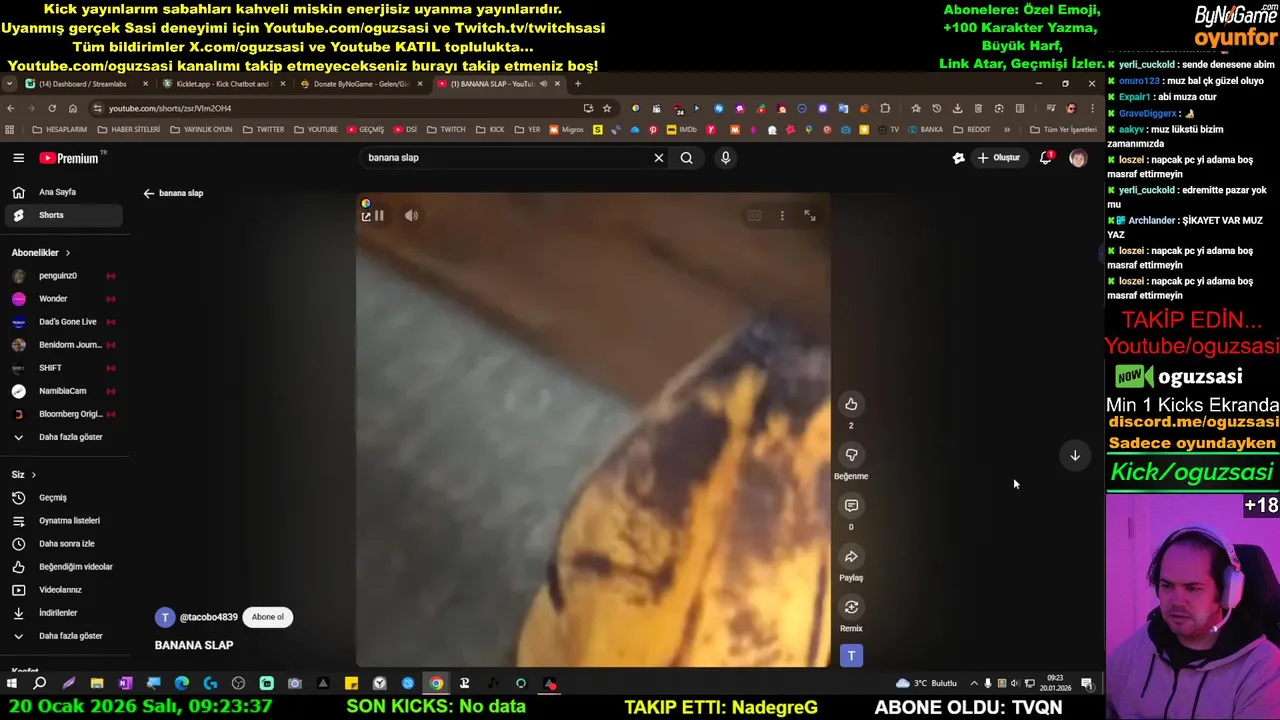Open Geçmiş watch history
Screen dimensions: 1280x720
pos(62,498)
